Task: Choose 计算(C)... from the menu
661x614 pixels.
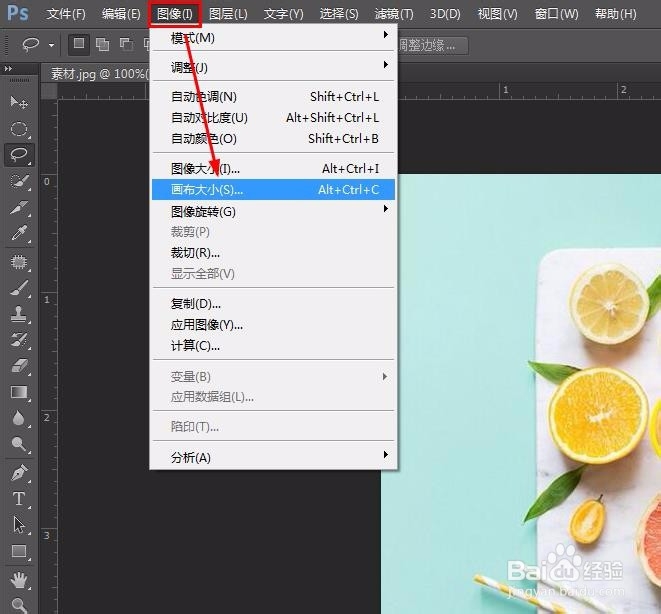Action: tap(273, 346)
